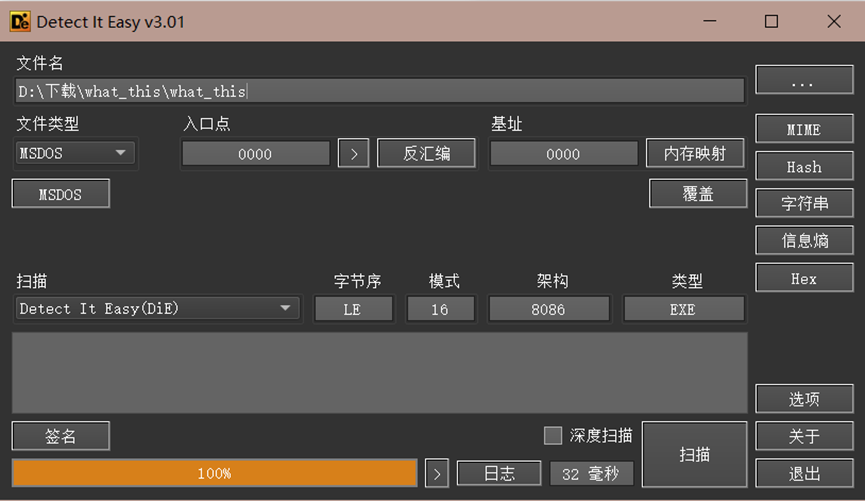Open memory map via 内存映射
Screen dimensions: 865x501
click(695, 153)
